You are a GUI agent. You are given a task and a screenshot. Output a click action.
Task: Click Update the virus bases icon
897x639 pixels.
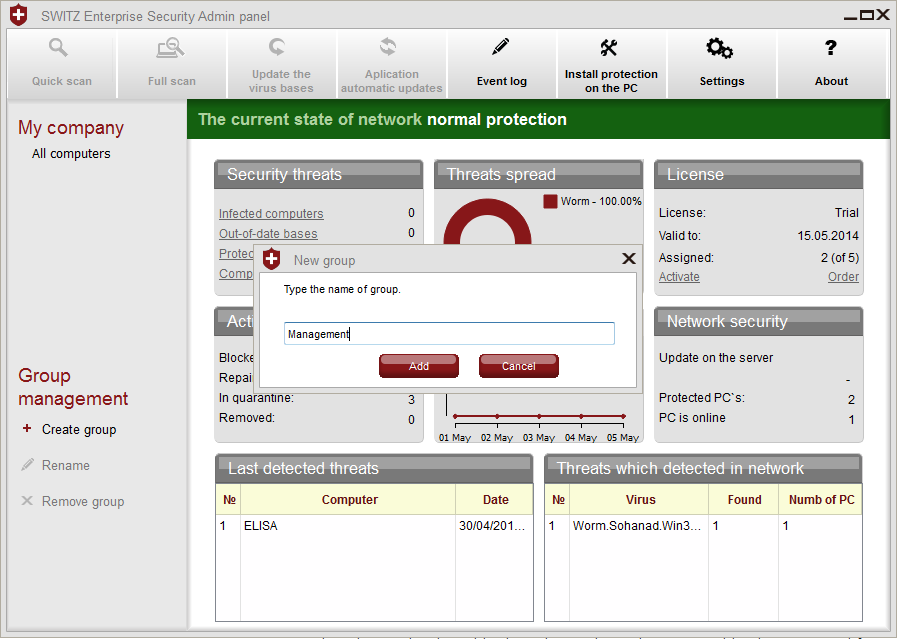[x=279, y=46]
